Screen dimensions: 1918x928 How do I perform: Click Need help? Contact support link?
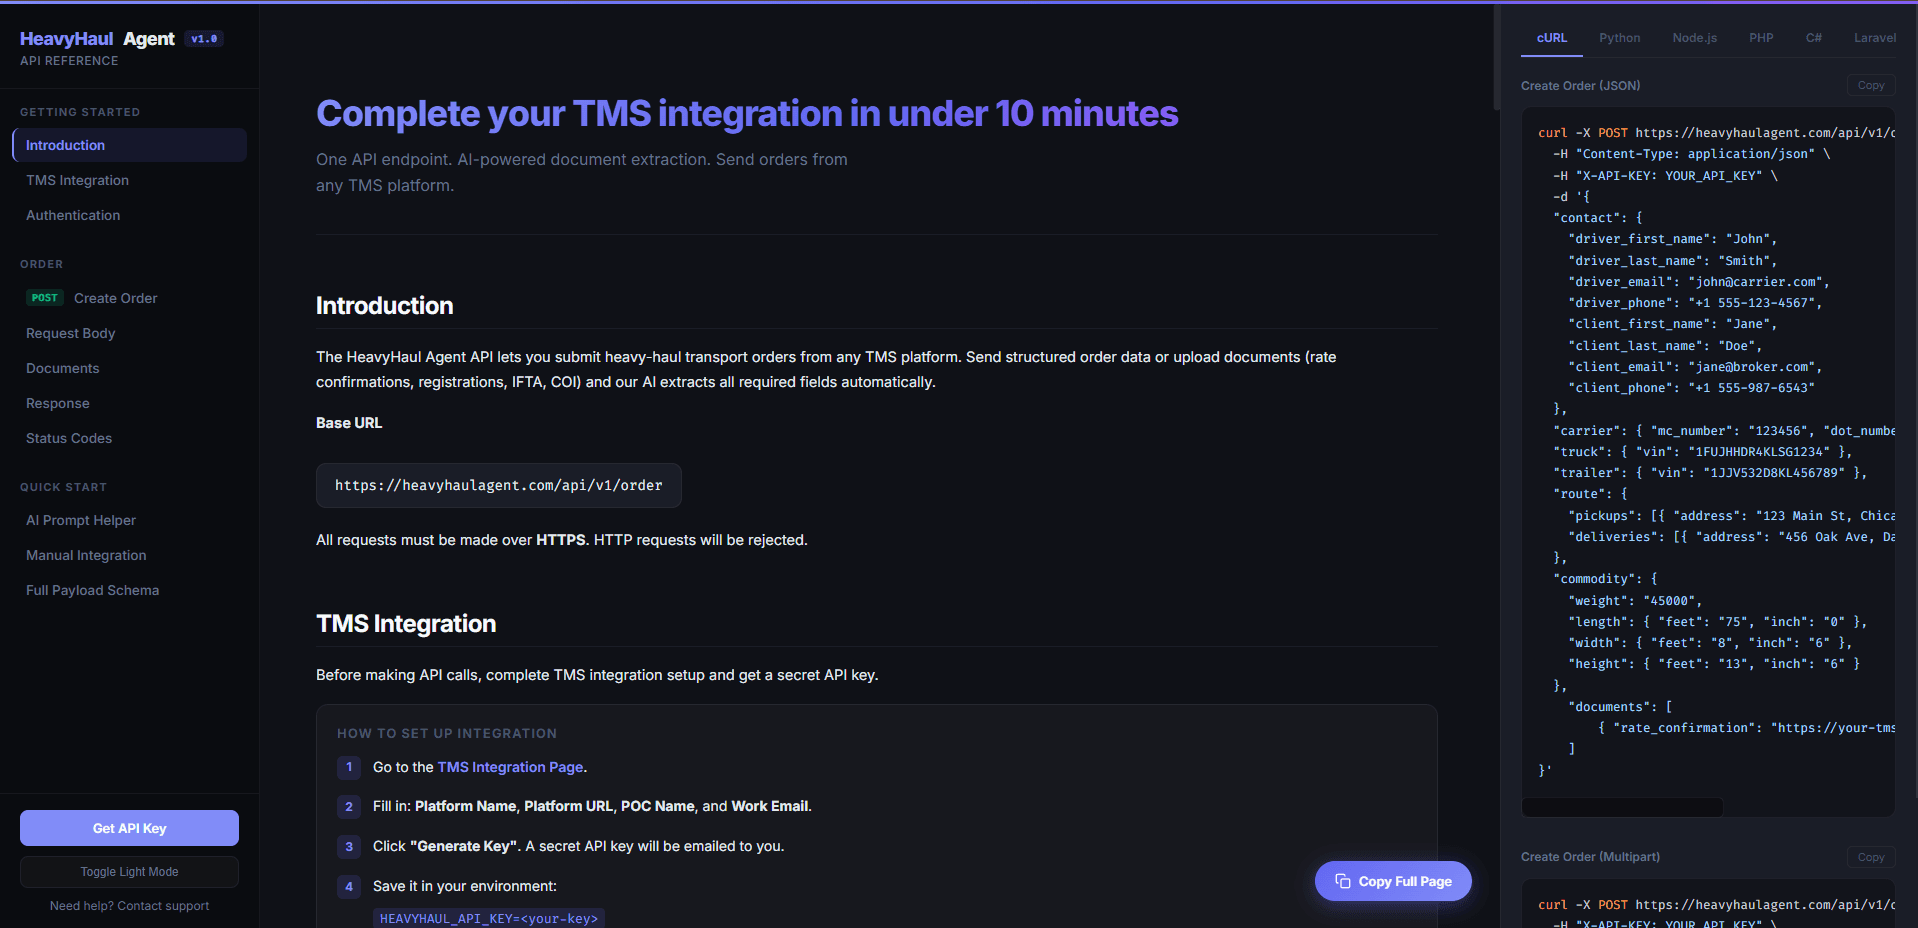click(129, 906)
